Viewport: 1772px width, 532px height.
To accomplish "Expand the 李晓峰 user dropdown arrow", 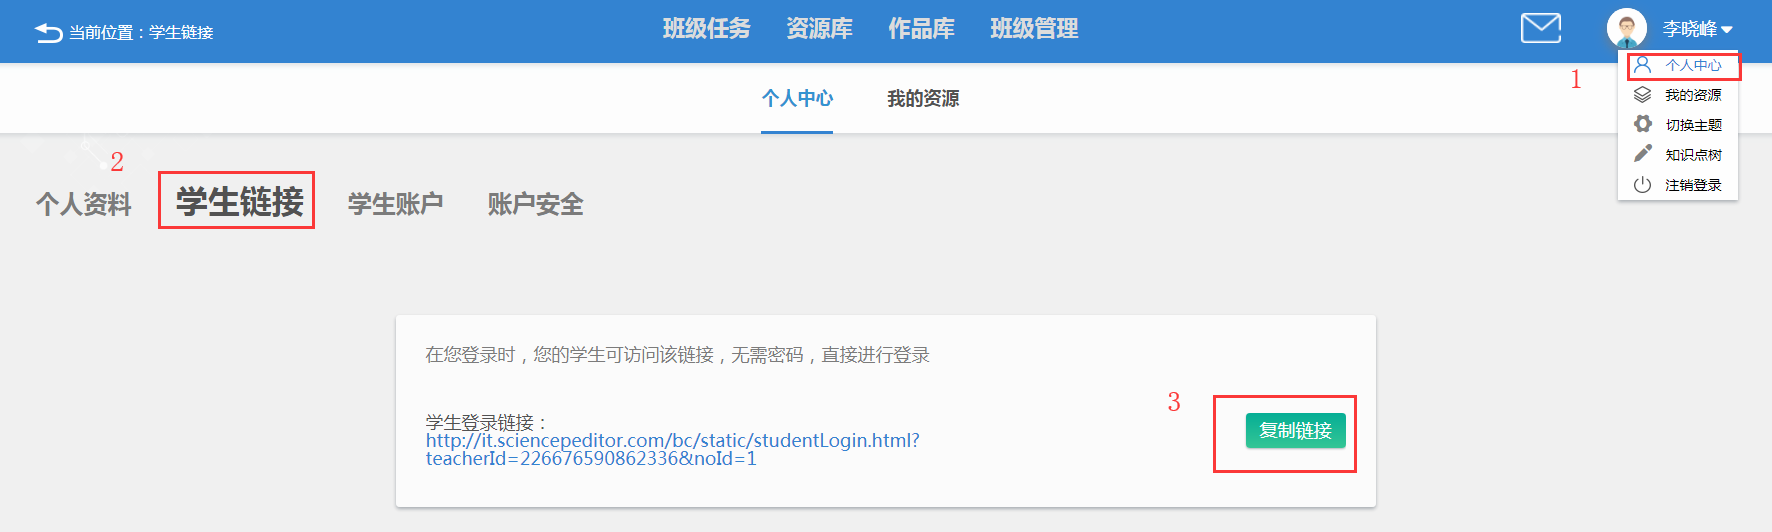I will point(1727,30).
